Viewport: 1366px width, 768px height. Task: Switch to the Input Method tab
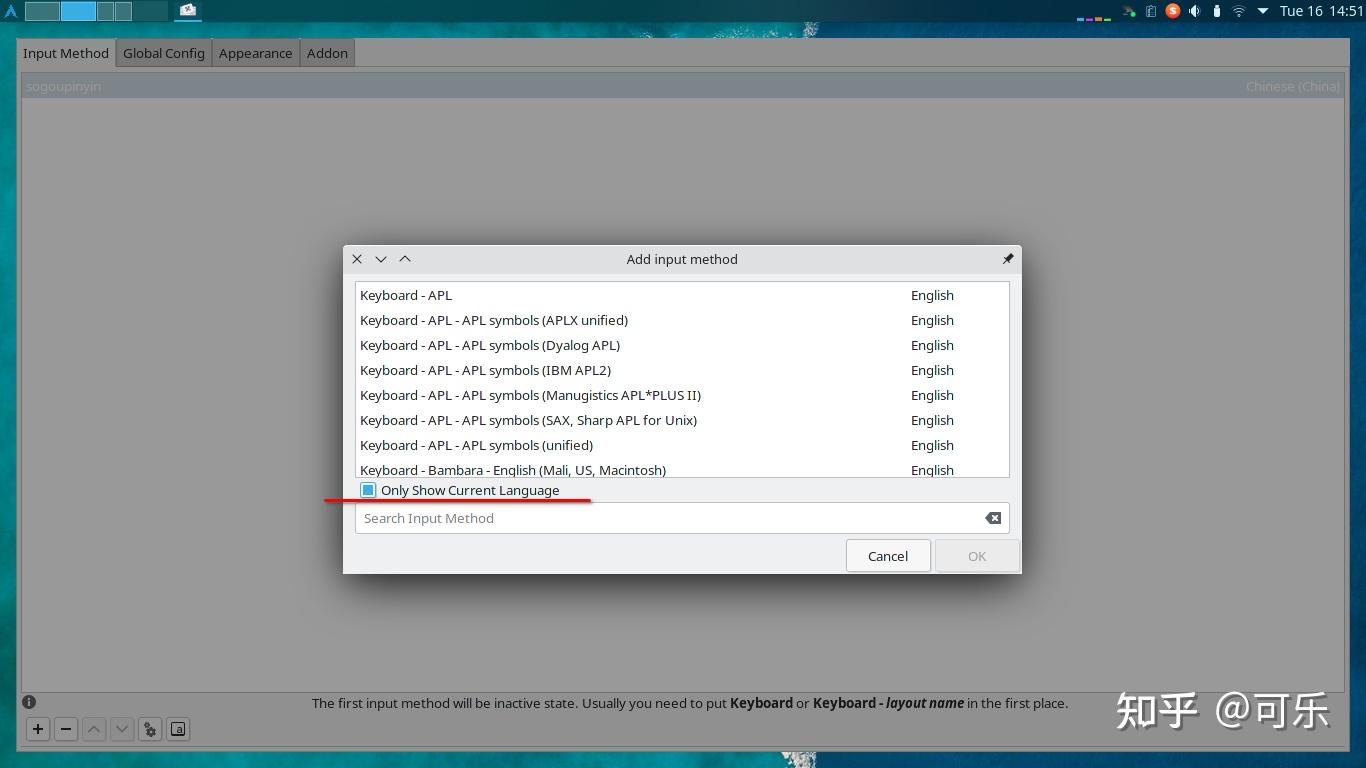66,53
